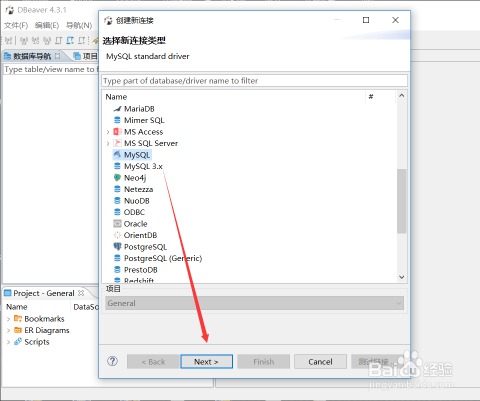The image size is (480, 401).
Task: Expand the ER Diagrams folder
Action: 8,330
